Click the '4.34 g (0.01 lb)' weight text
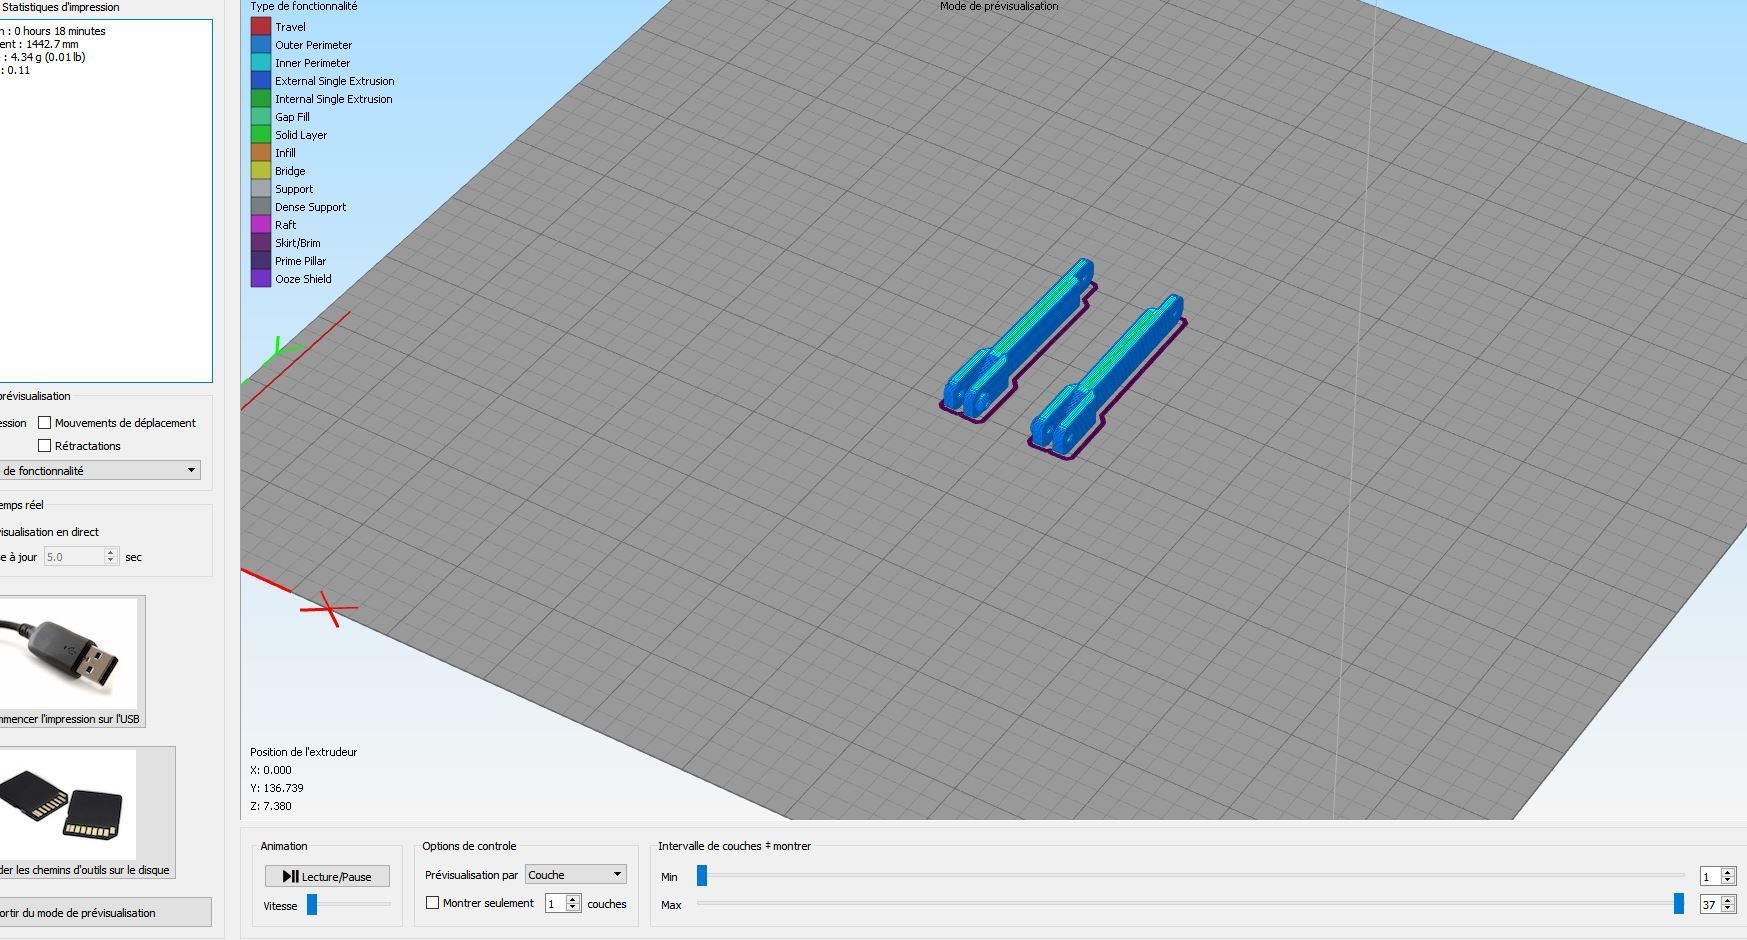The width and height of the screenshot is (1747, 940). 48,57
